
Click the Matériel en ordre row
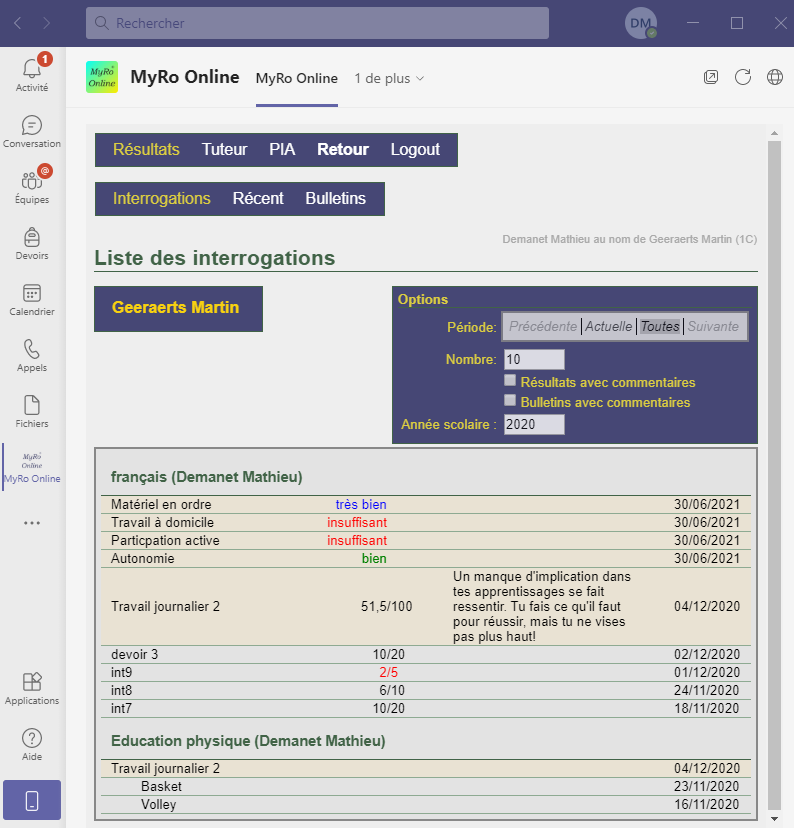pos(426,504)
